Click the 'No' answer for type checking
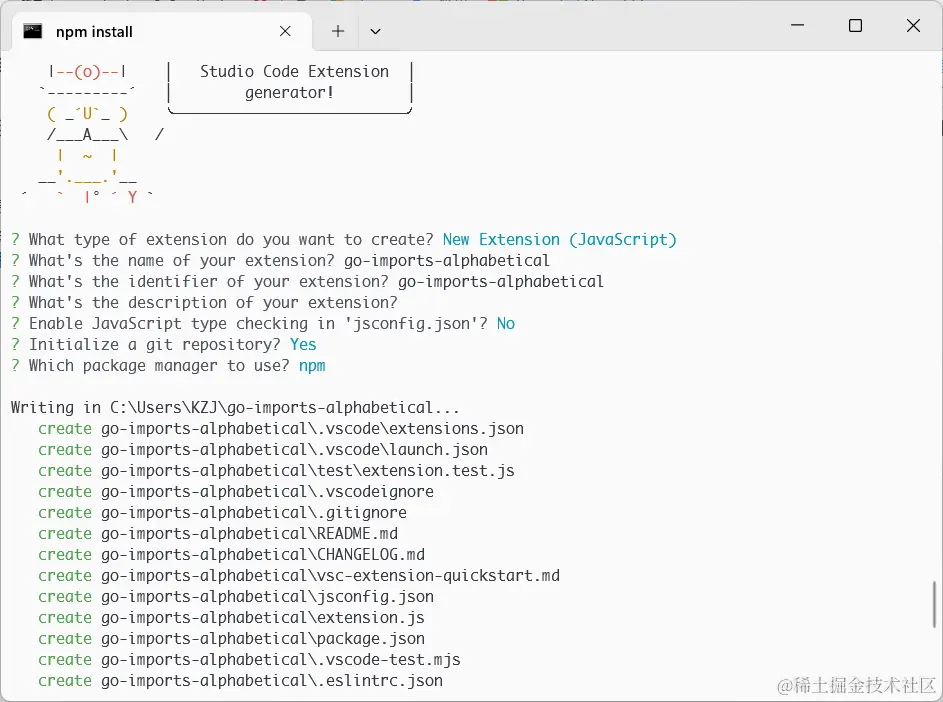 pos(506,324)
